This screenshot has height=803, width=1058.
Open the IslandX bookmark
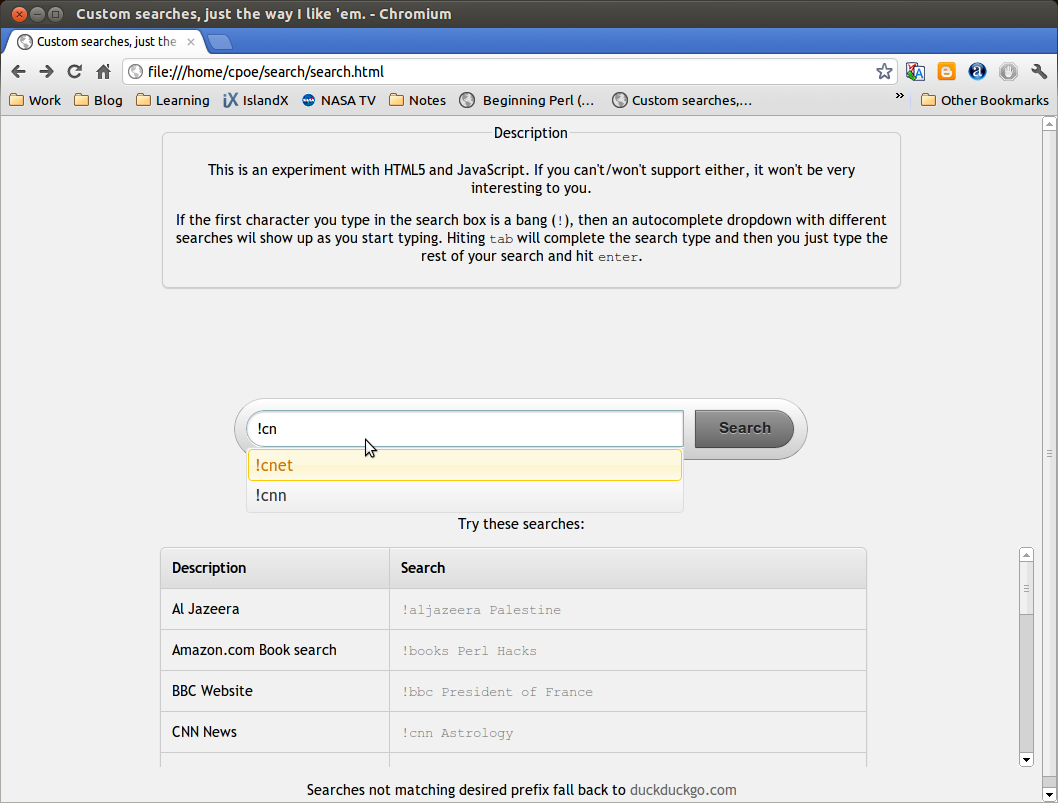256,100
